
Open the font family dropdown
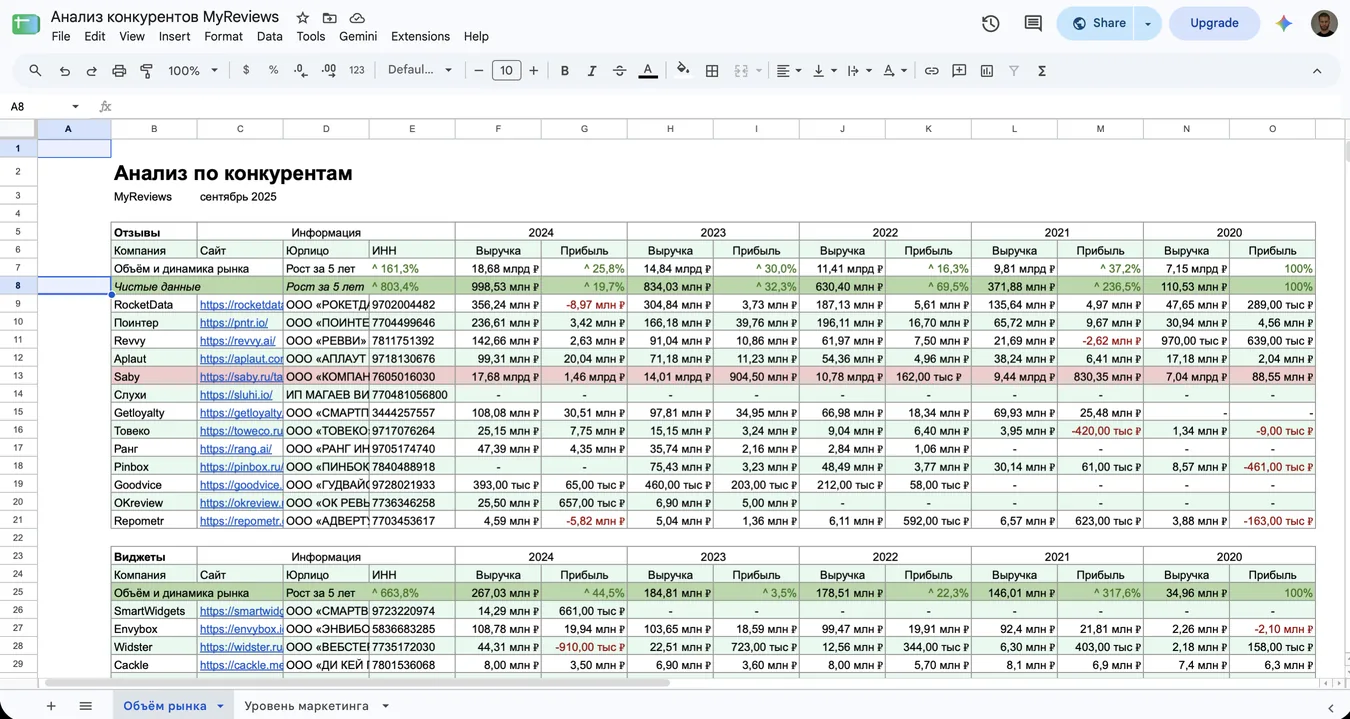tap(420, 71)
